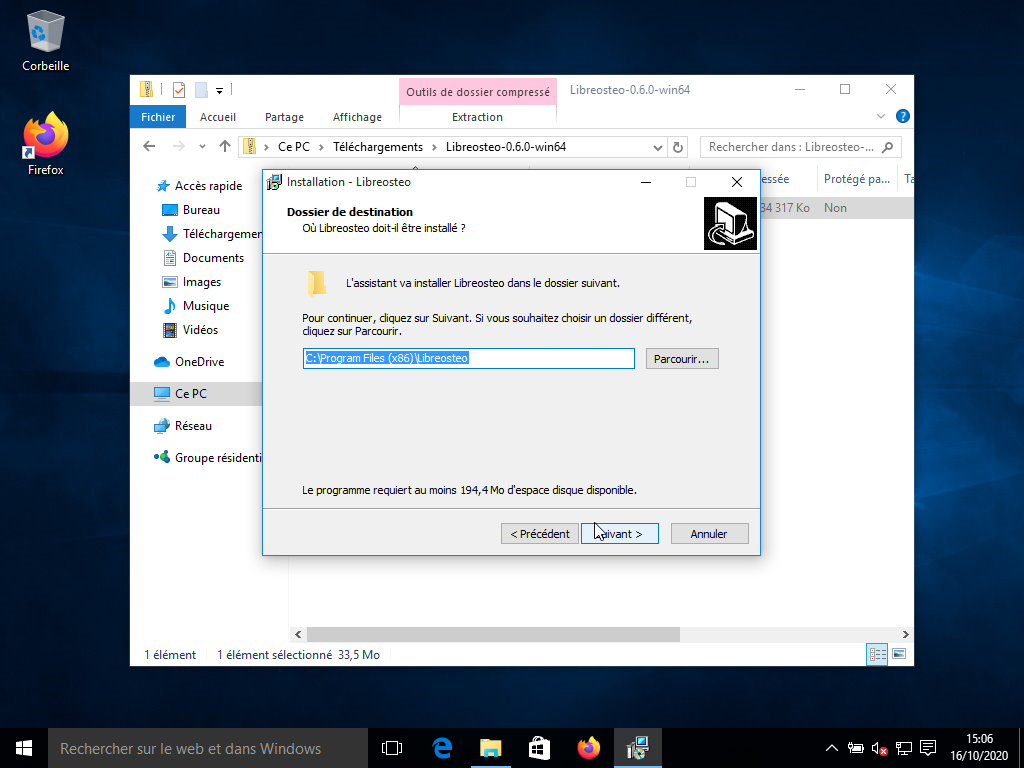Open the network tray icon
1024x768 pixels.
pyautogui.click(x=904, y=748)
